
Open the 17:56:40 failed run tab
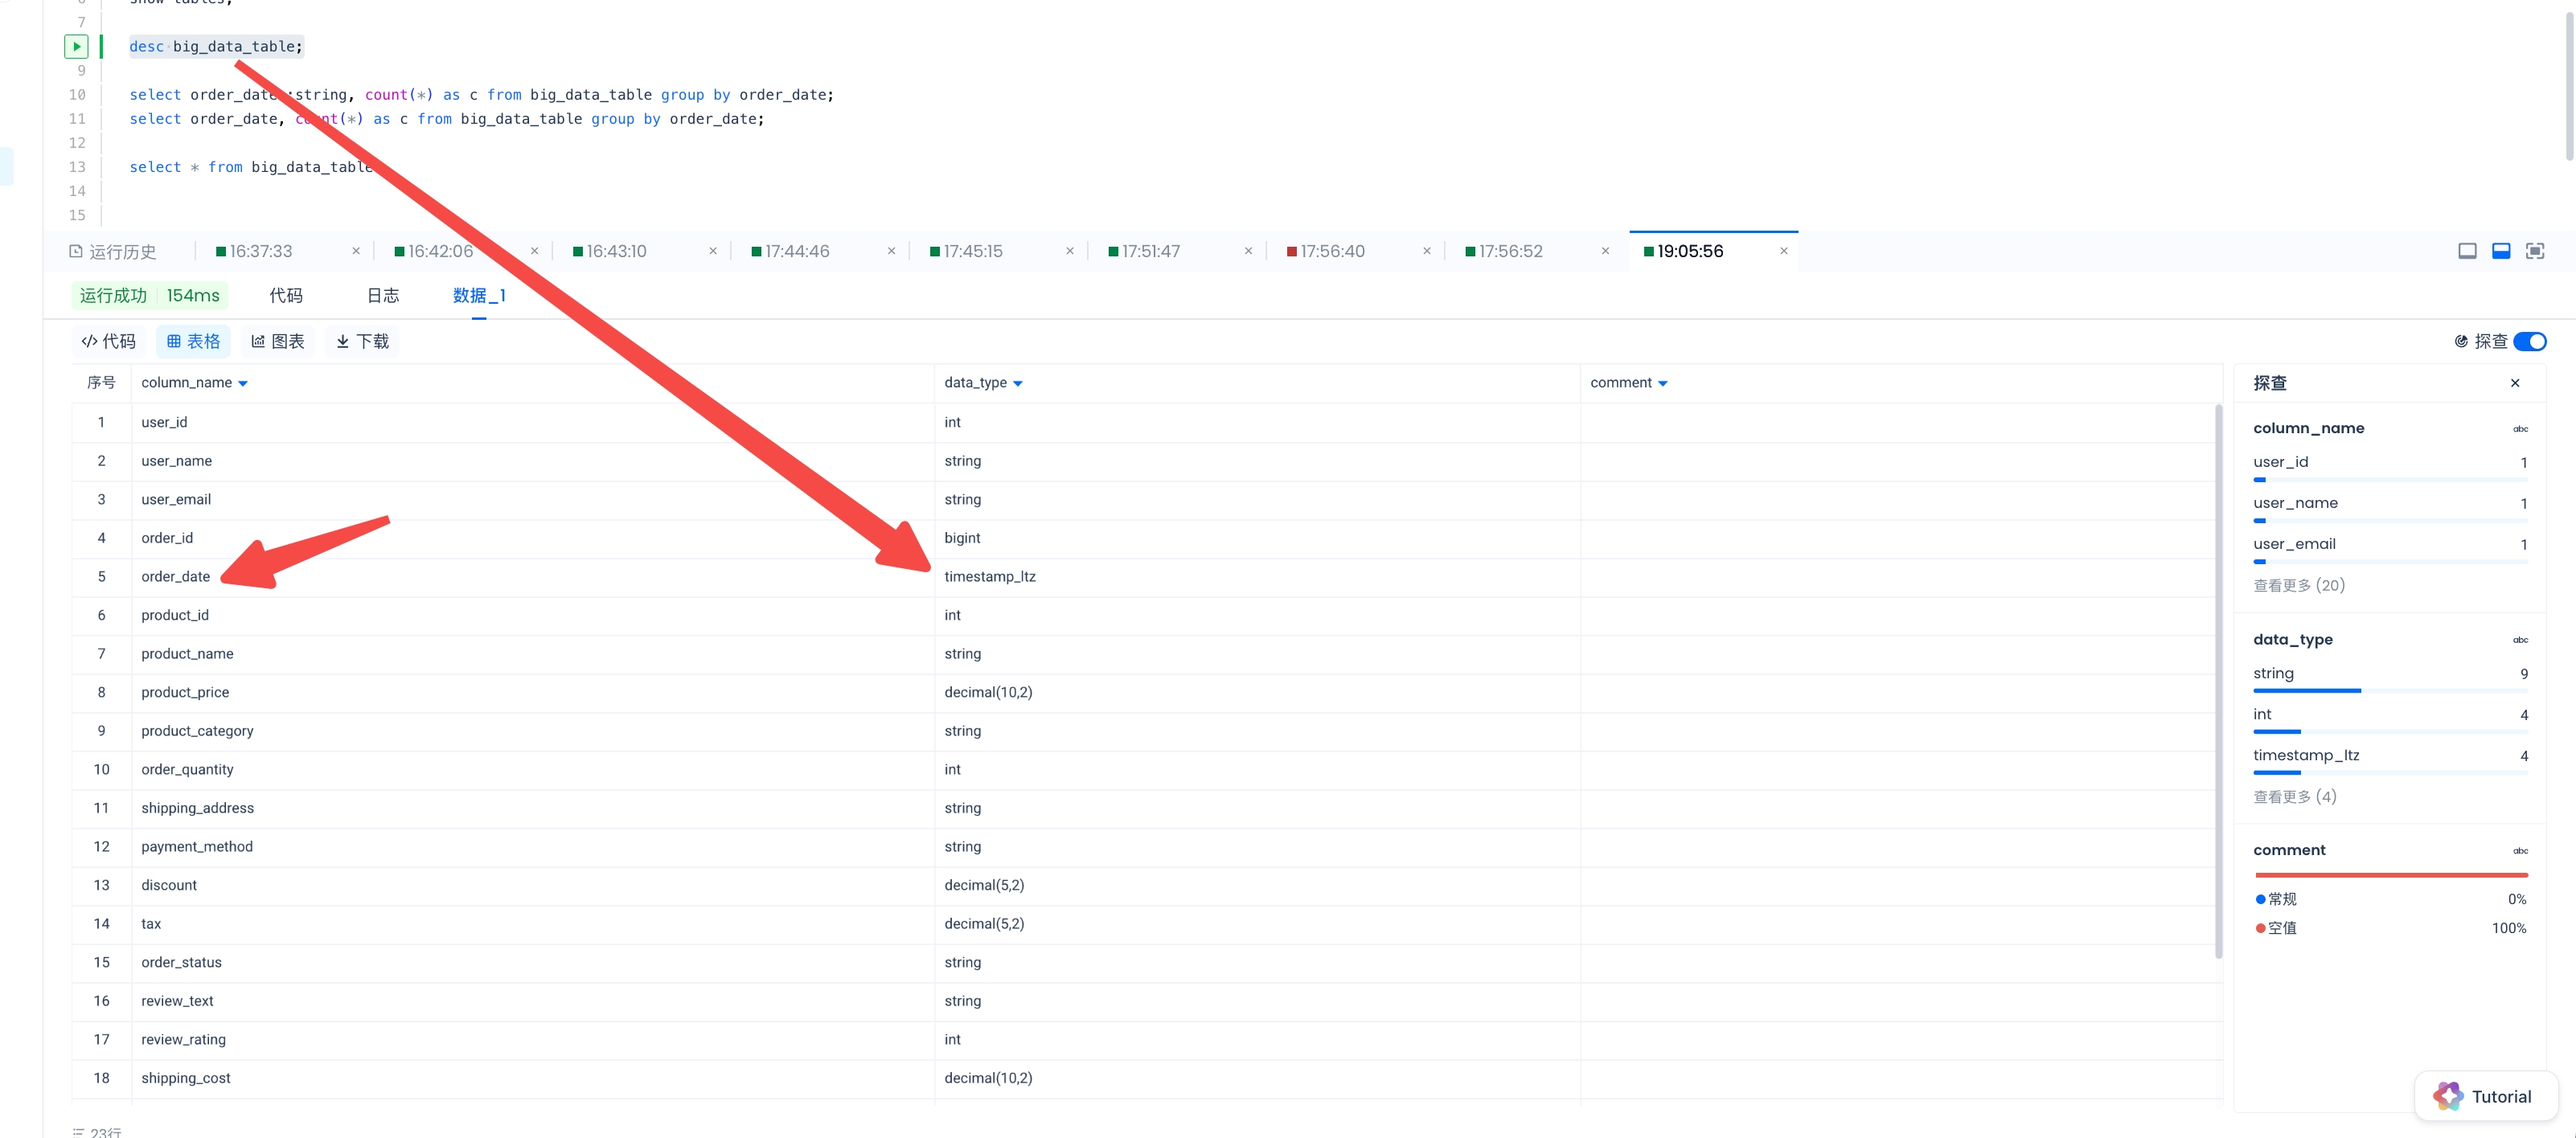tap(1331, 251)
